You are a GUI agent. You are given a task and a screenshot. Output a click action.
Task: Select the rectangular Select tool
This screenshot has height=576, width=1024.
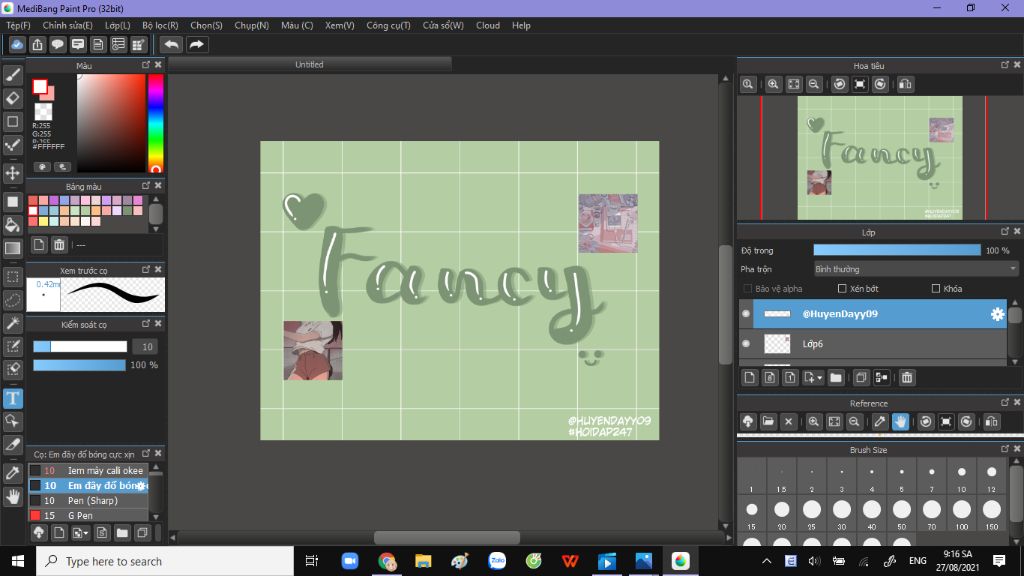[x=12, y=277]
